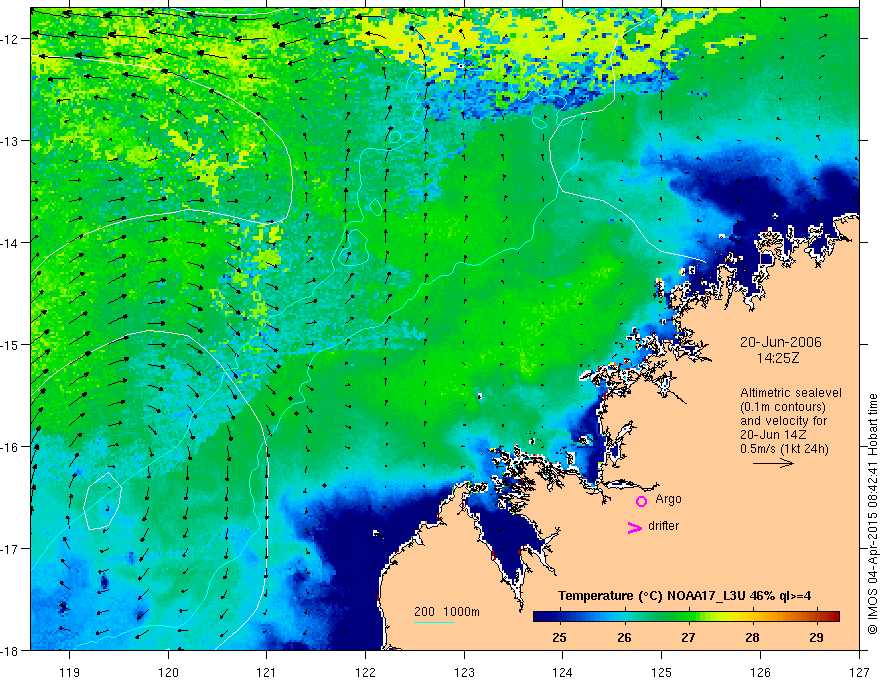Click the 'Temperature (°C) NOAA17_L3U 46% ql>=4' title
The height and width of the screenshot is (680, 880).
[x=684, y=596]
